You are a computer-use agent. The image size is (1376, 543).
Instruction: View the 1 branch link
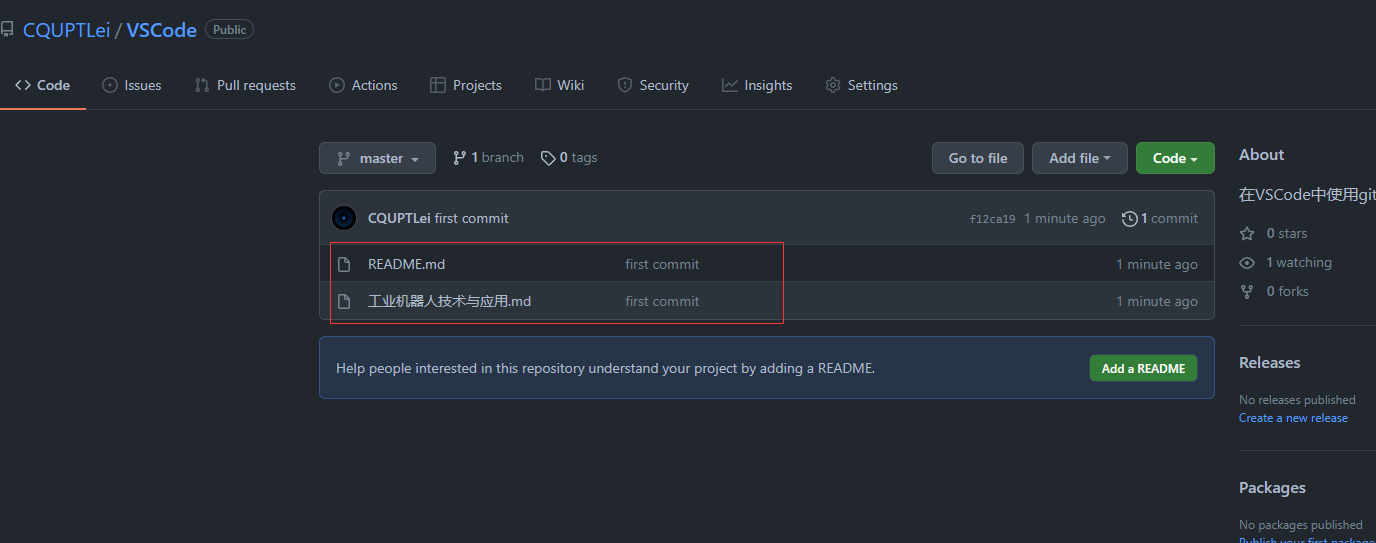point(488,157)
